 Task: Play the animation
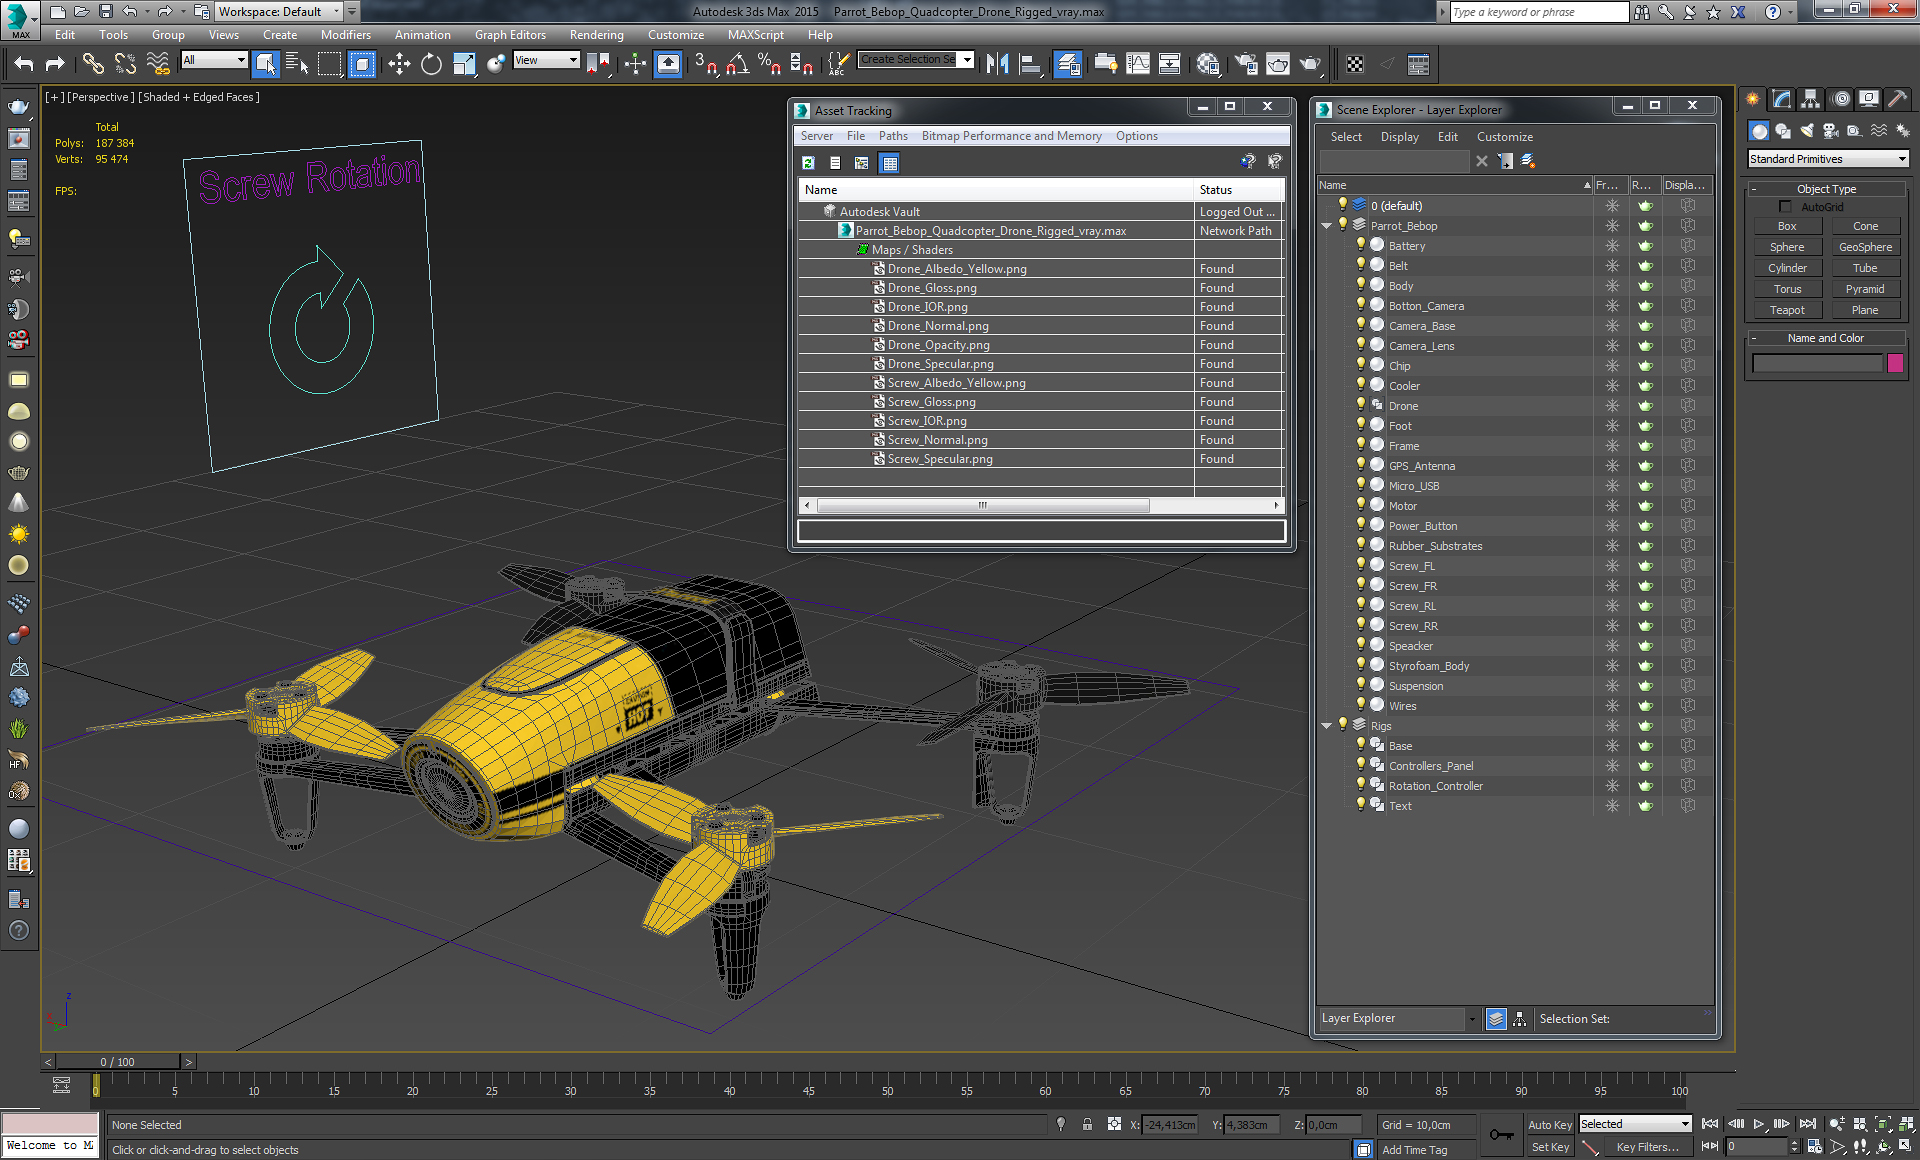click(x=1759, y=1124)
